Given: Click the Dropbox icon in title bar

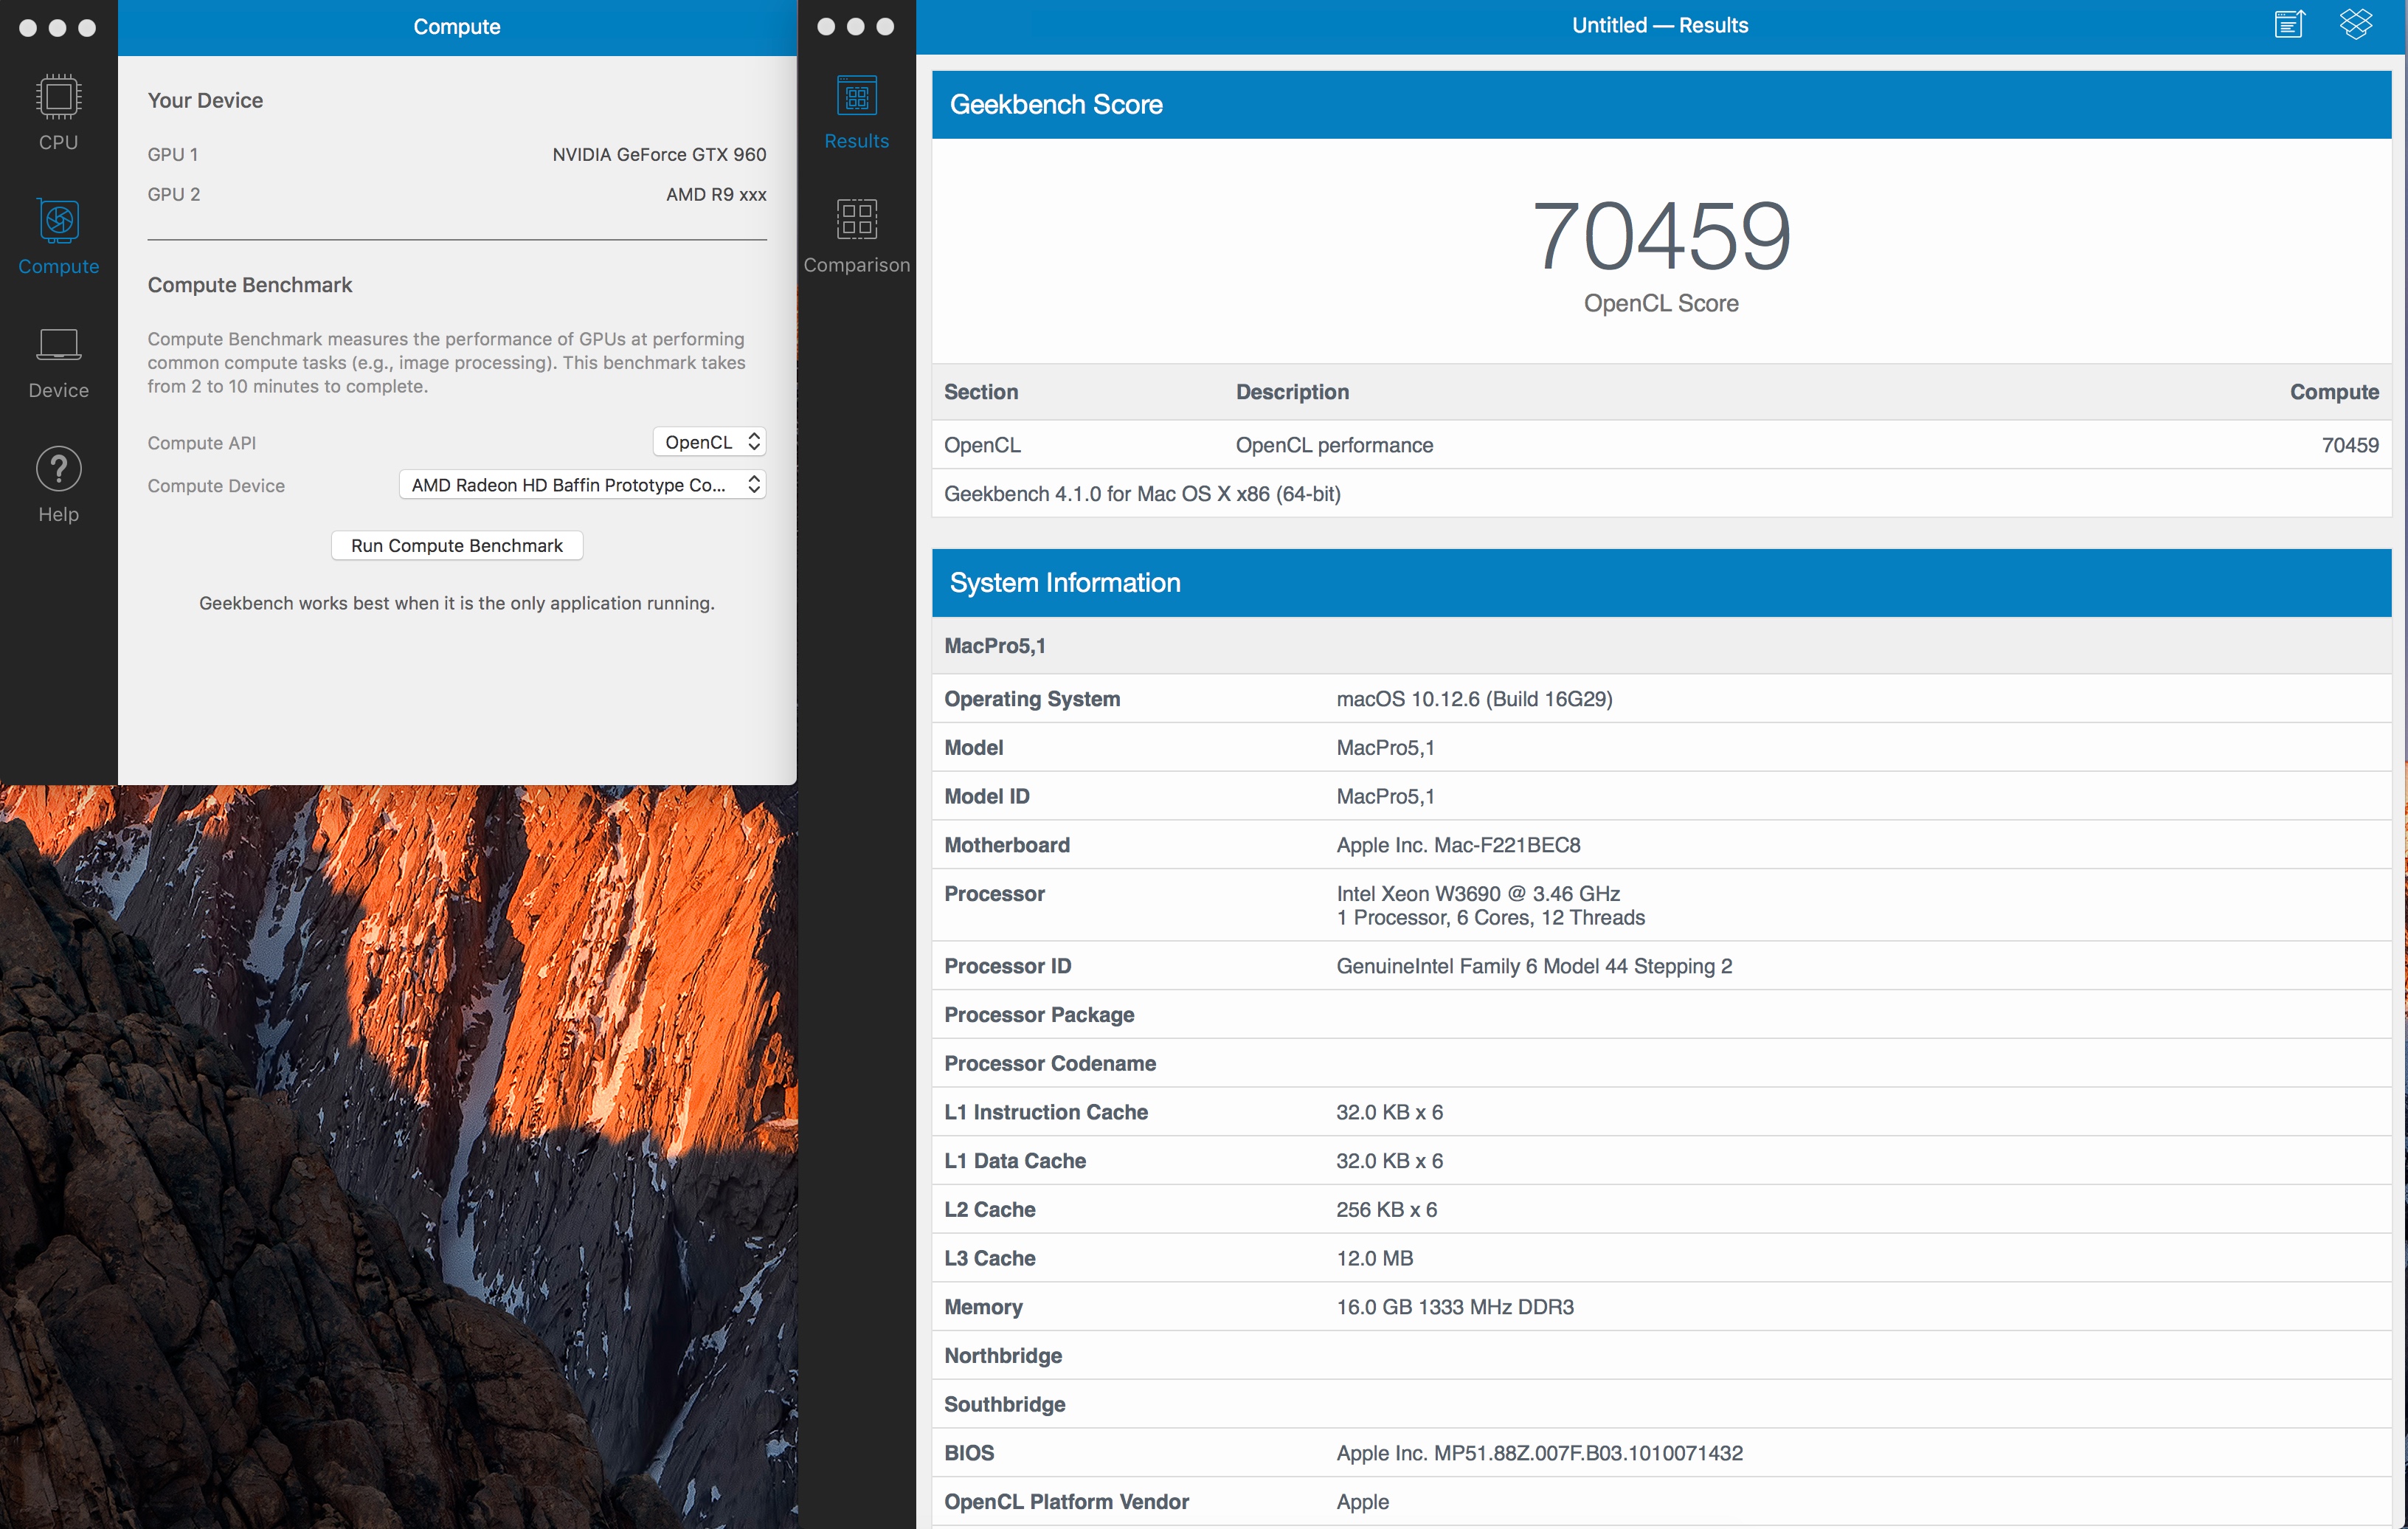Looking at the screenshot, I should click(2355, 24).
